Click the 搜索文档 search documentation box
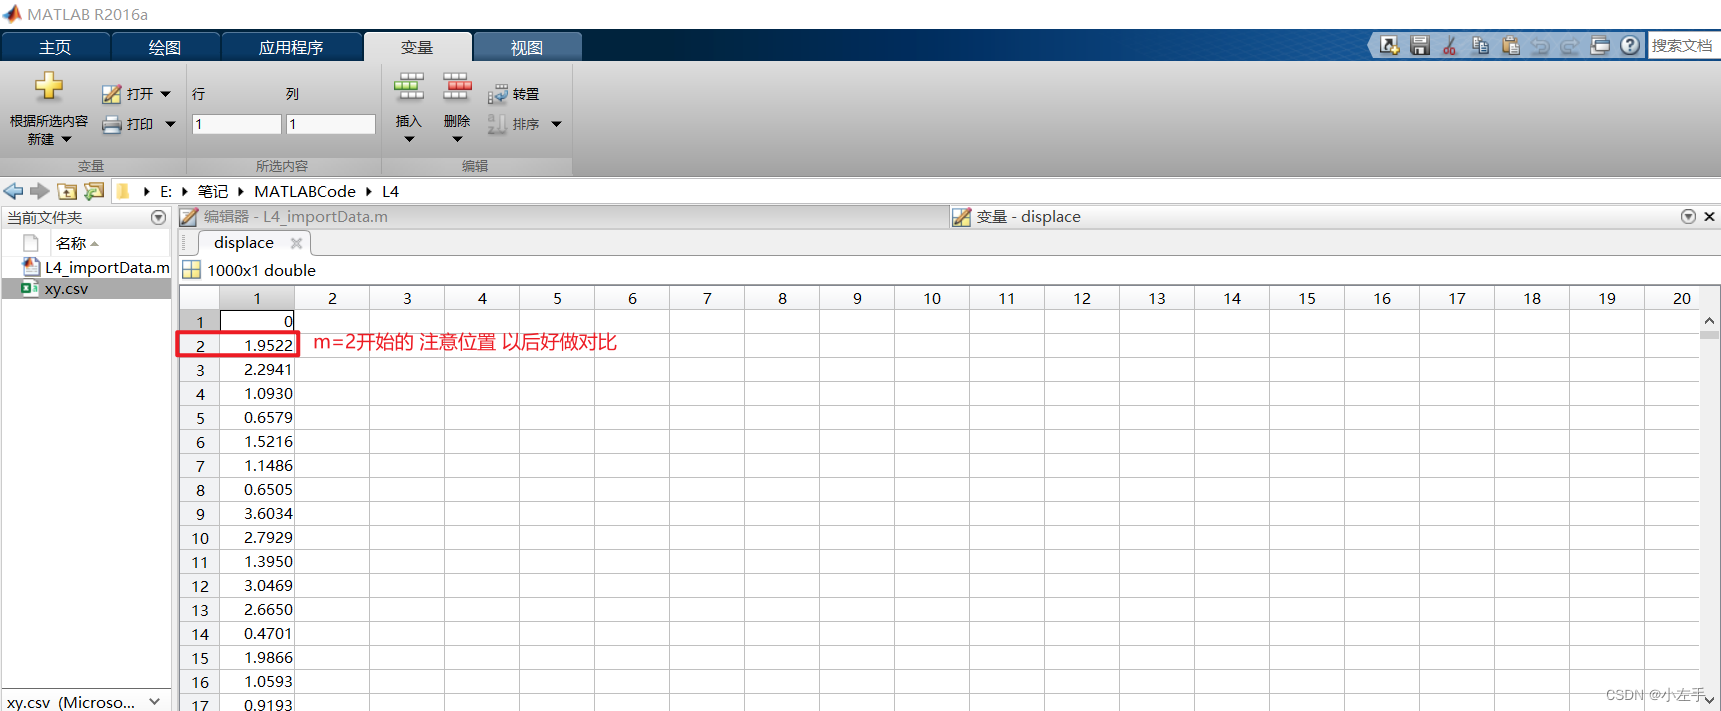 pyautogui.click(x=1682, y=46)
